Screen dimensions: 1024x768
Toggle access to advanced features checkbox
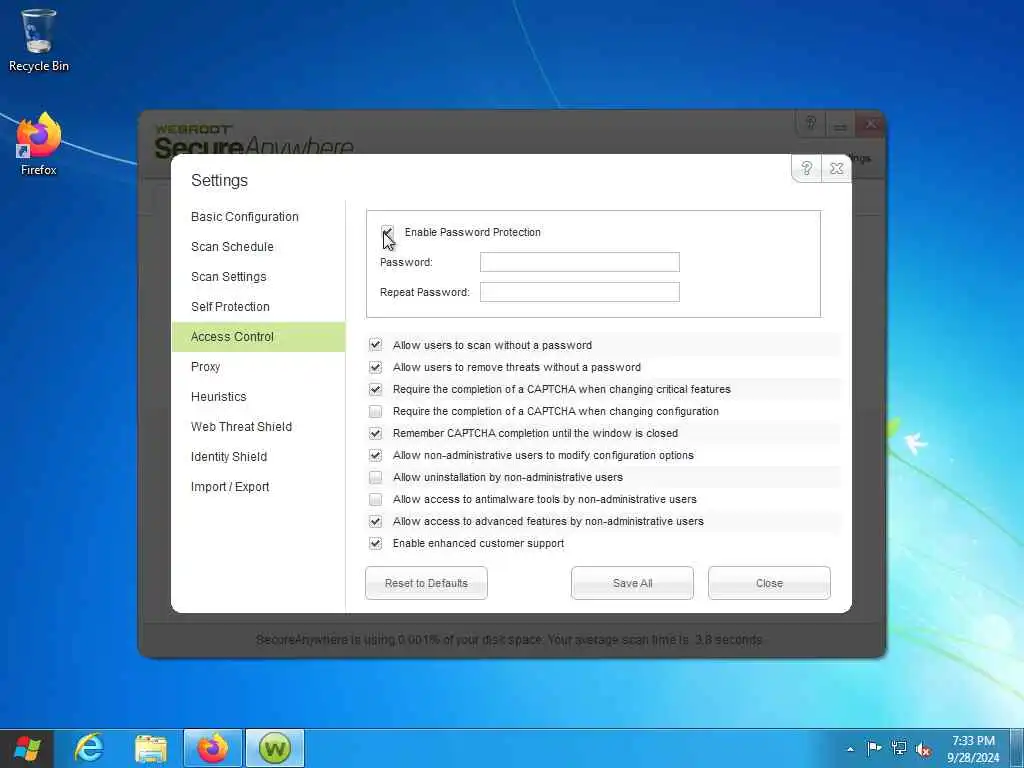coord(376,521)
